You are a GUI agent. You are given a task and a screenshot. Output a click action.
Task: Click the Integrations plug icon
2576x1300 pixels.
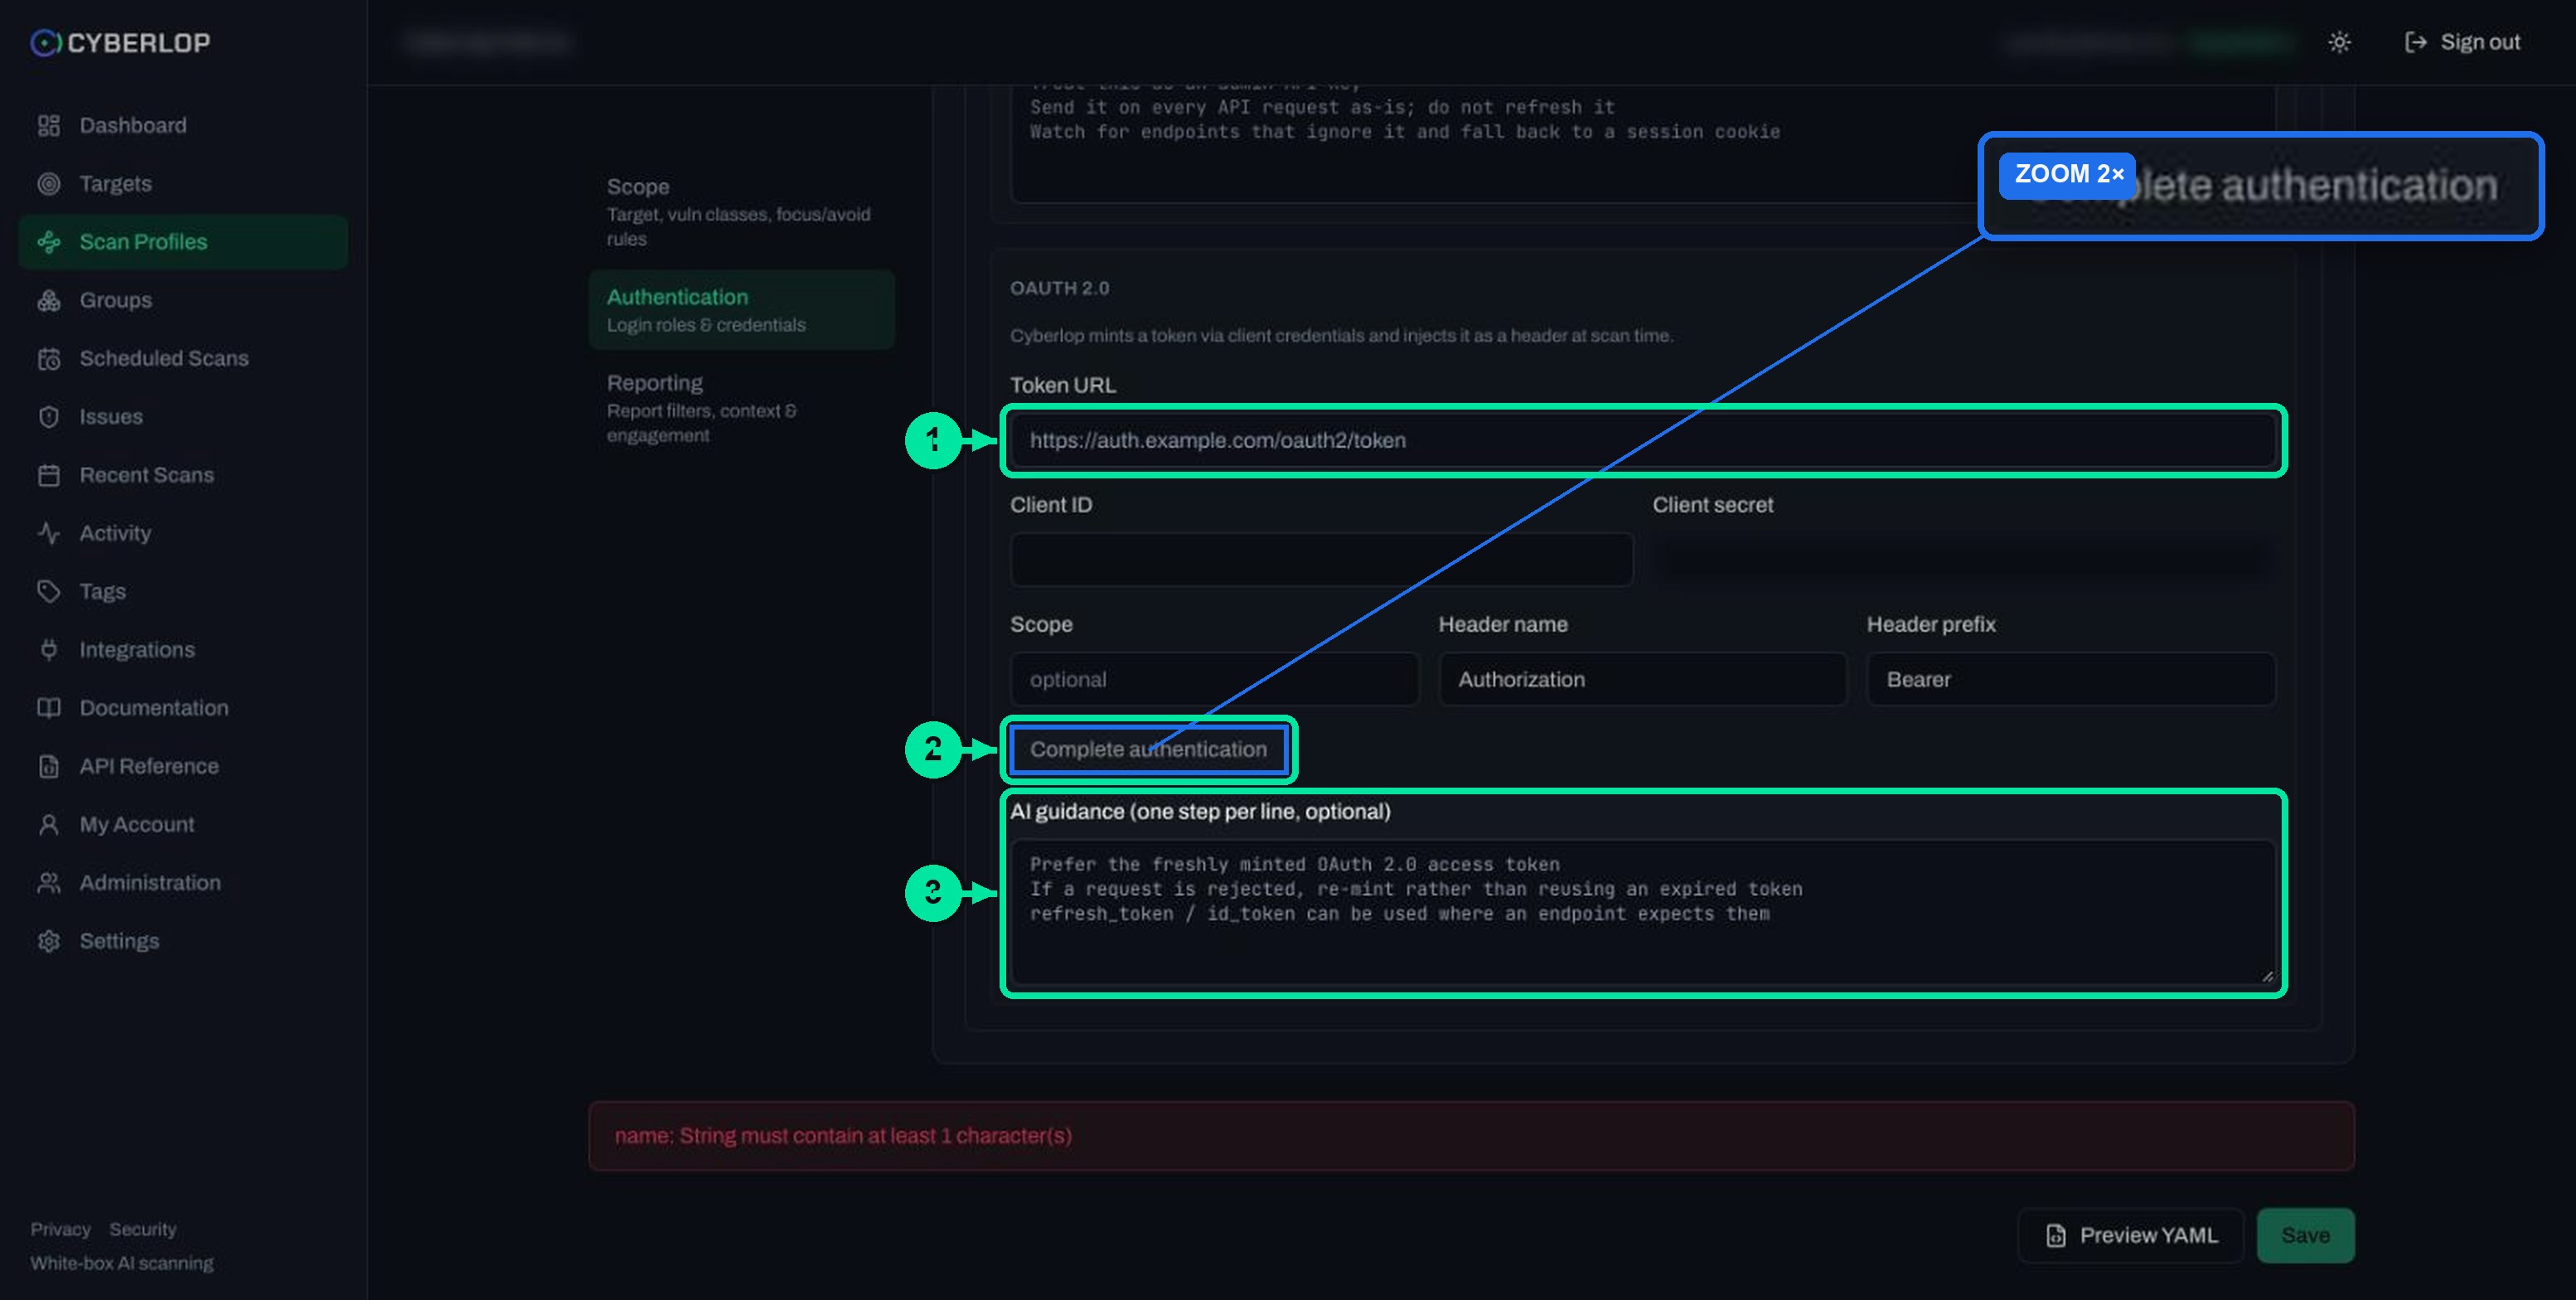click(48, 650)
